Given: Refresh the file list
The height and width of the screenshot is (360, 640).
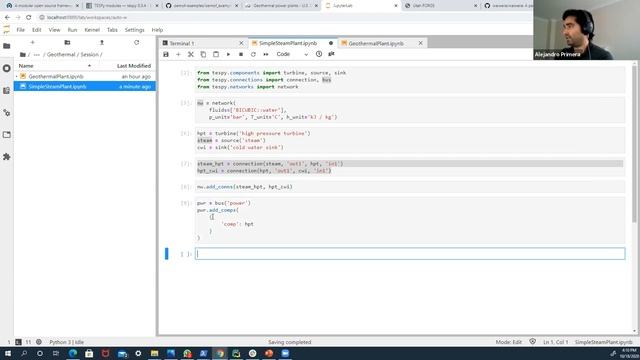Looking at the screenshot, I should click(136, 42).
